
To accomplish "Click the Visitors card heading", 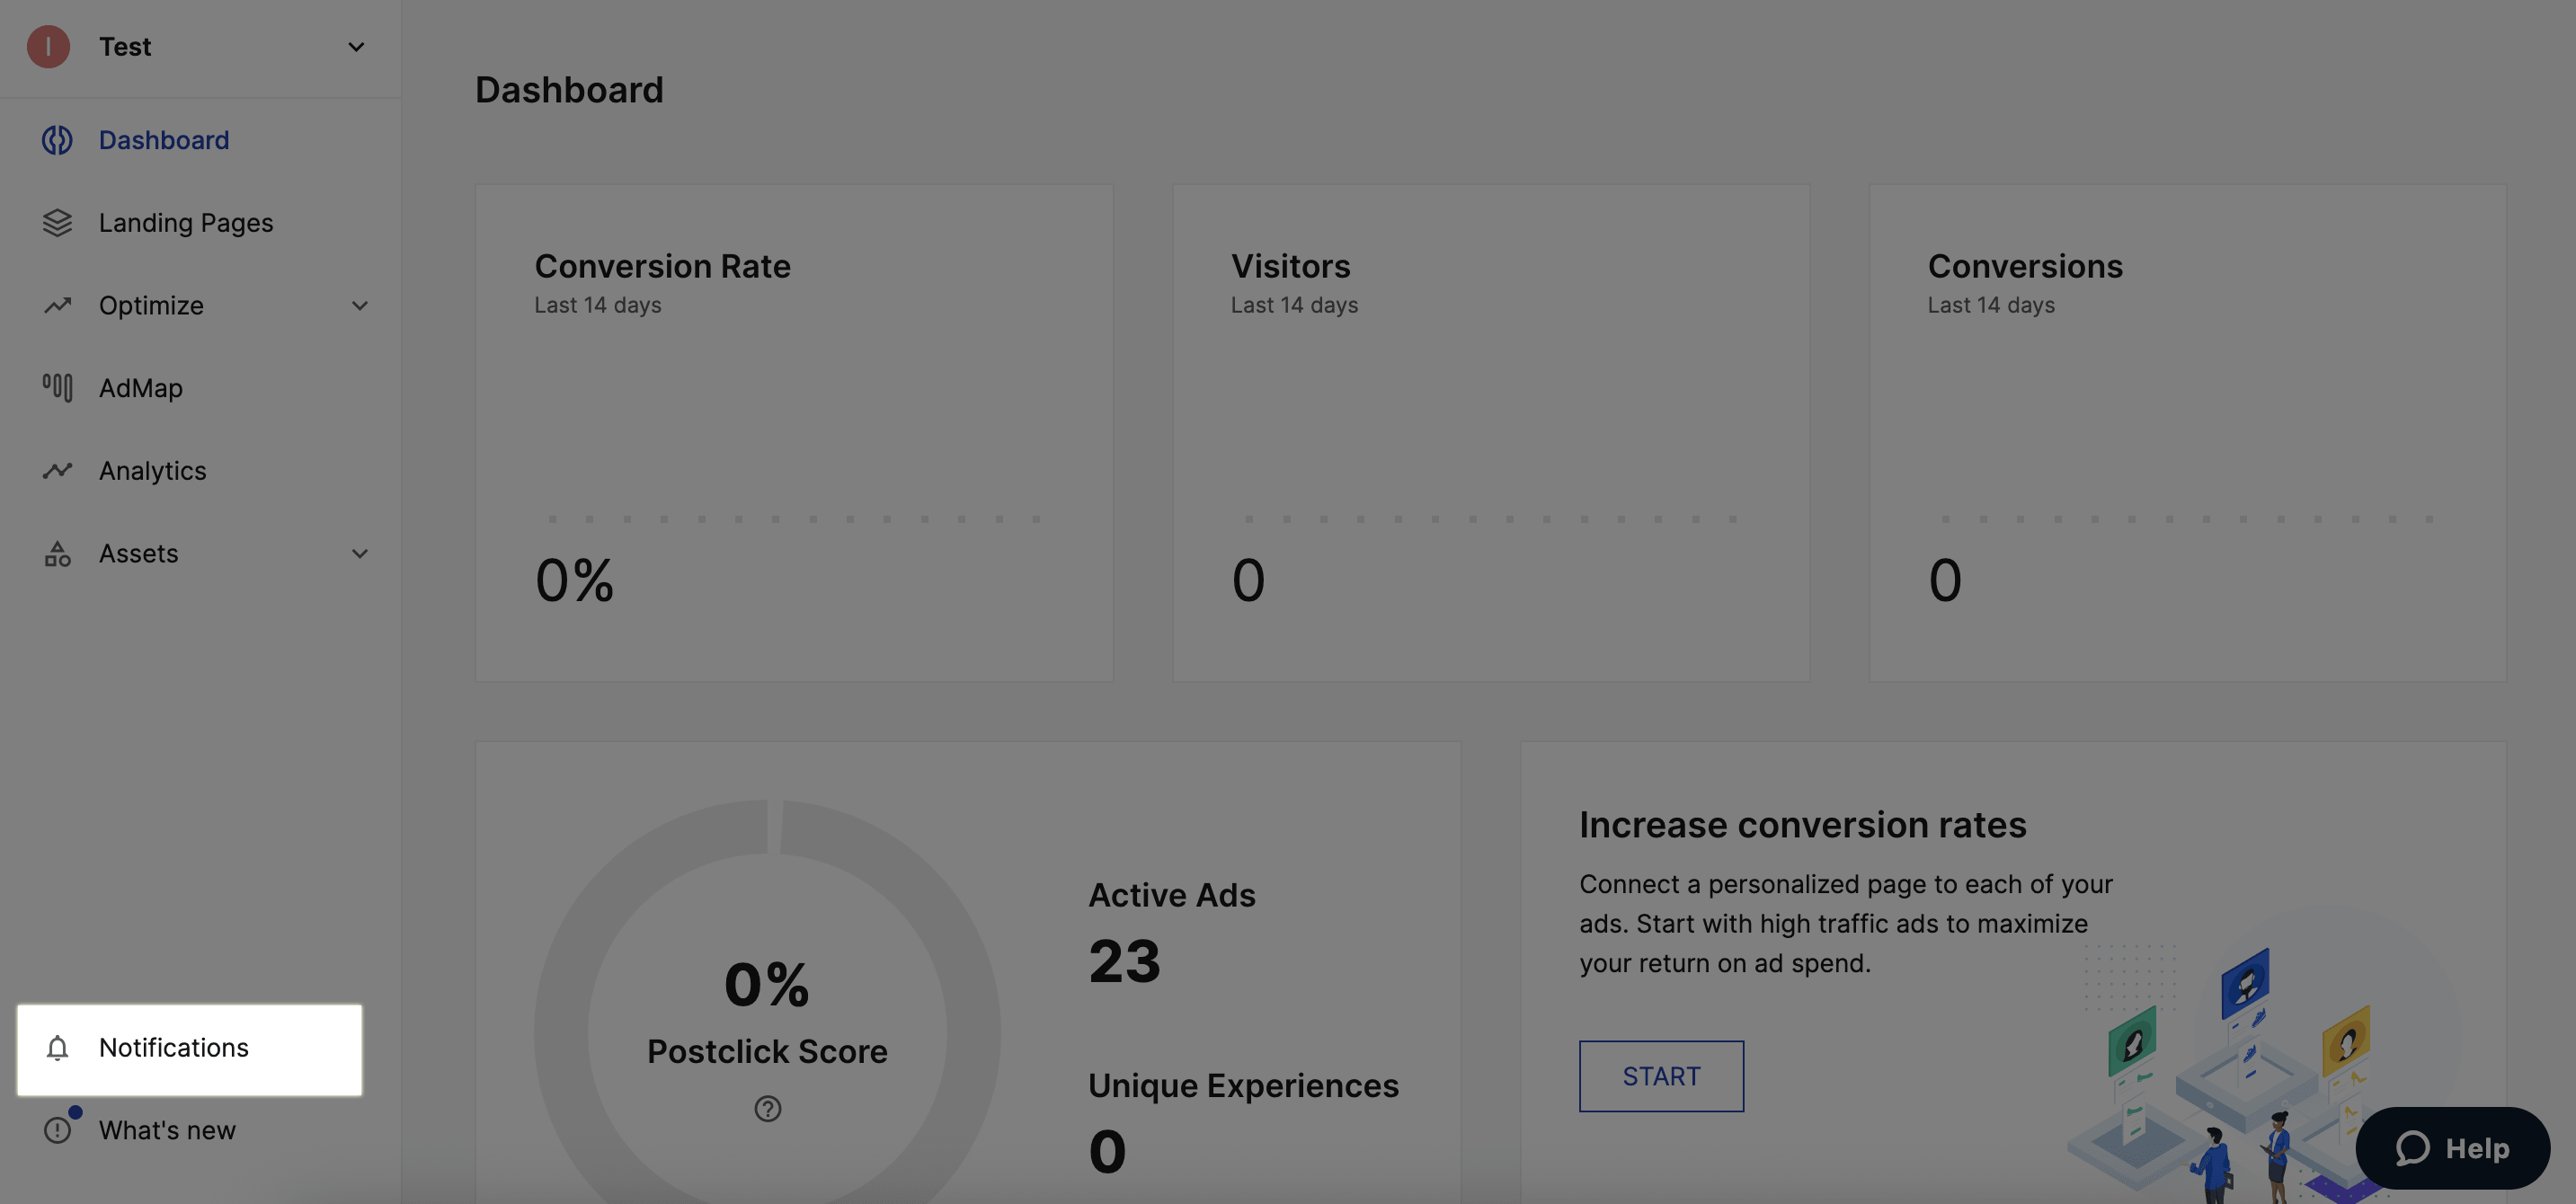I will coord(1290,266).
